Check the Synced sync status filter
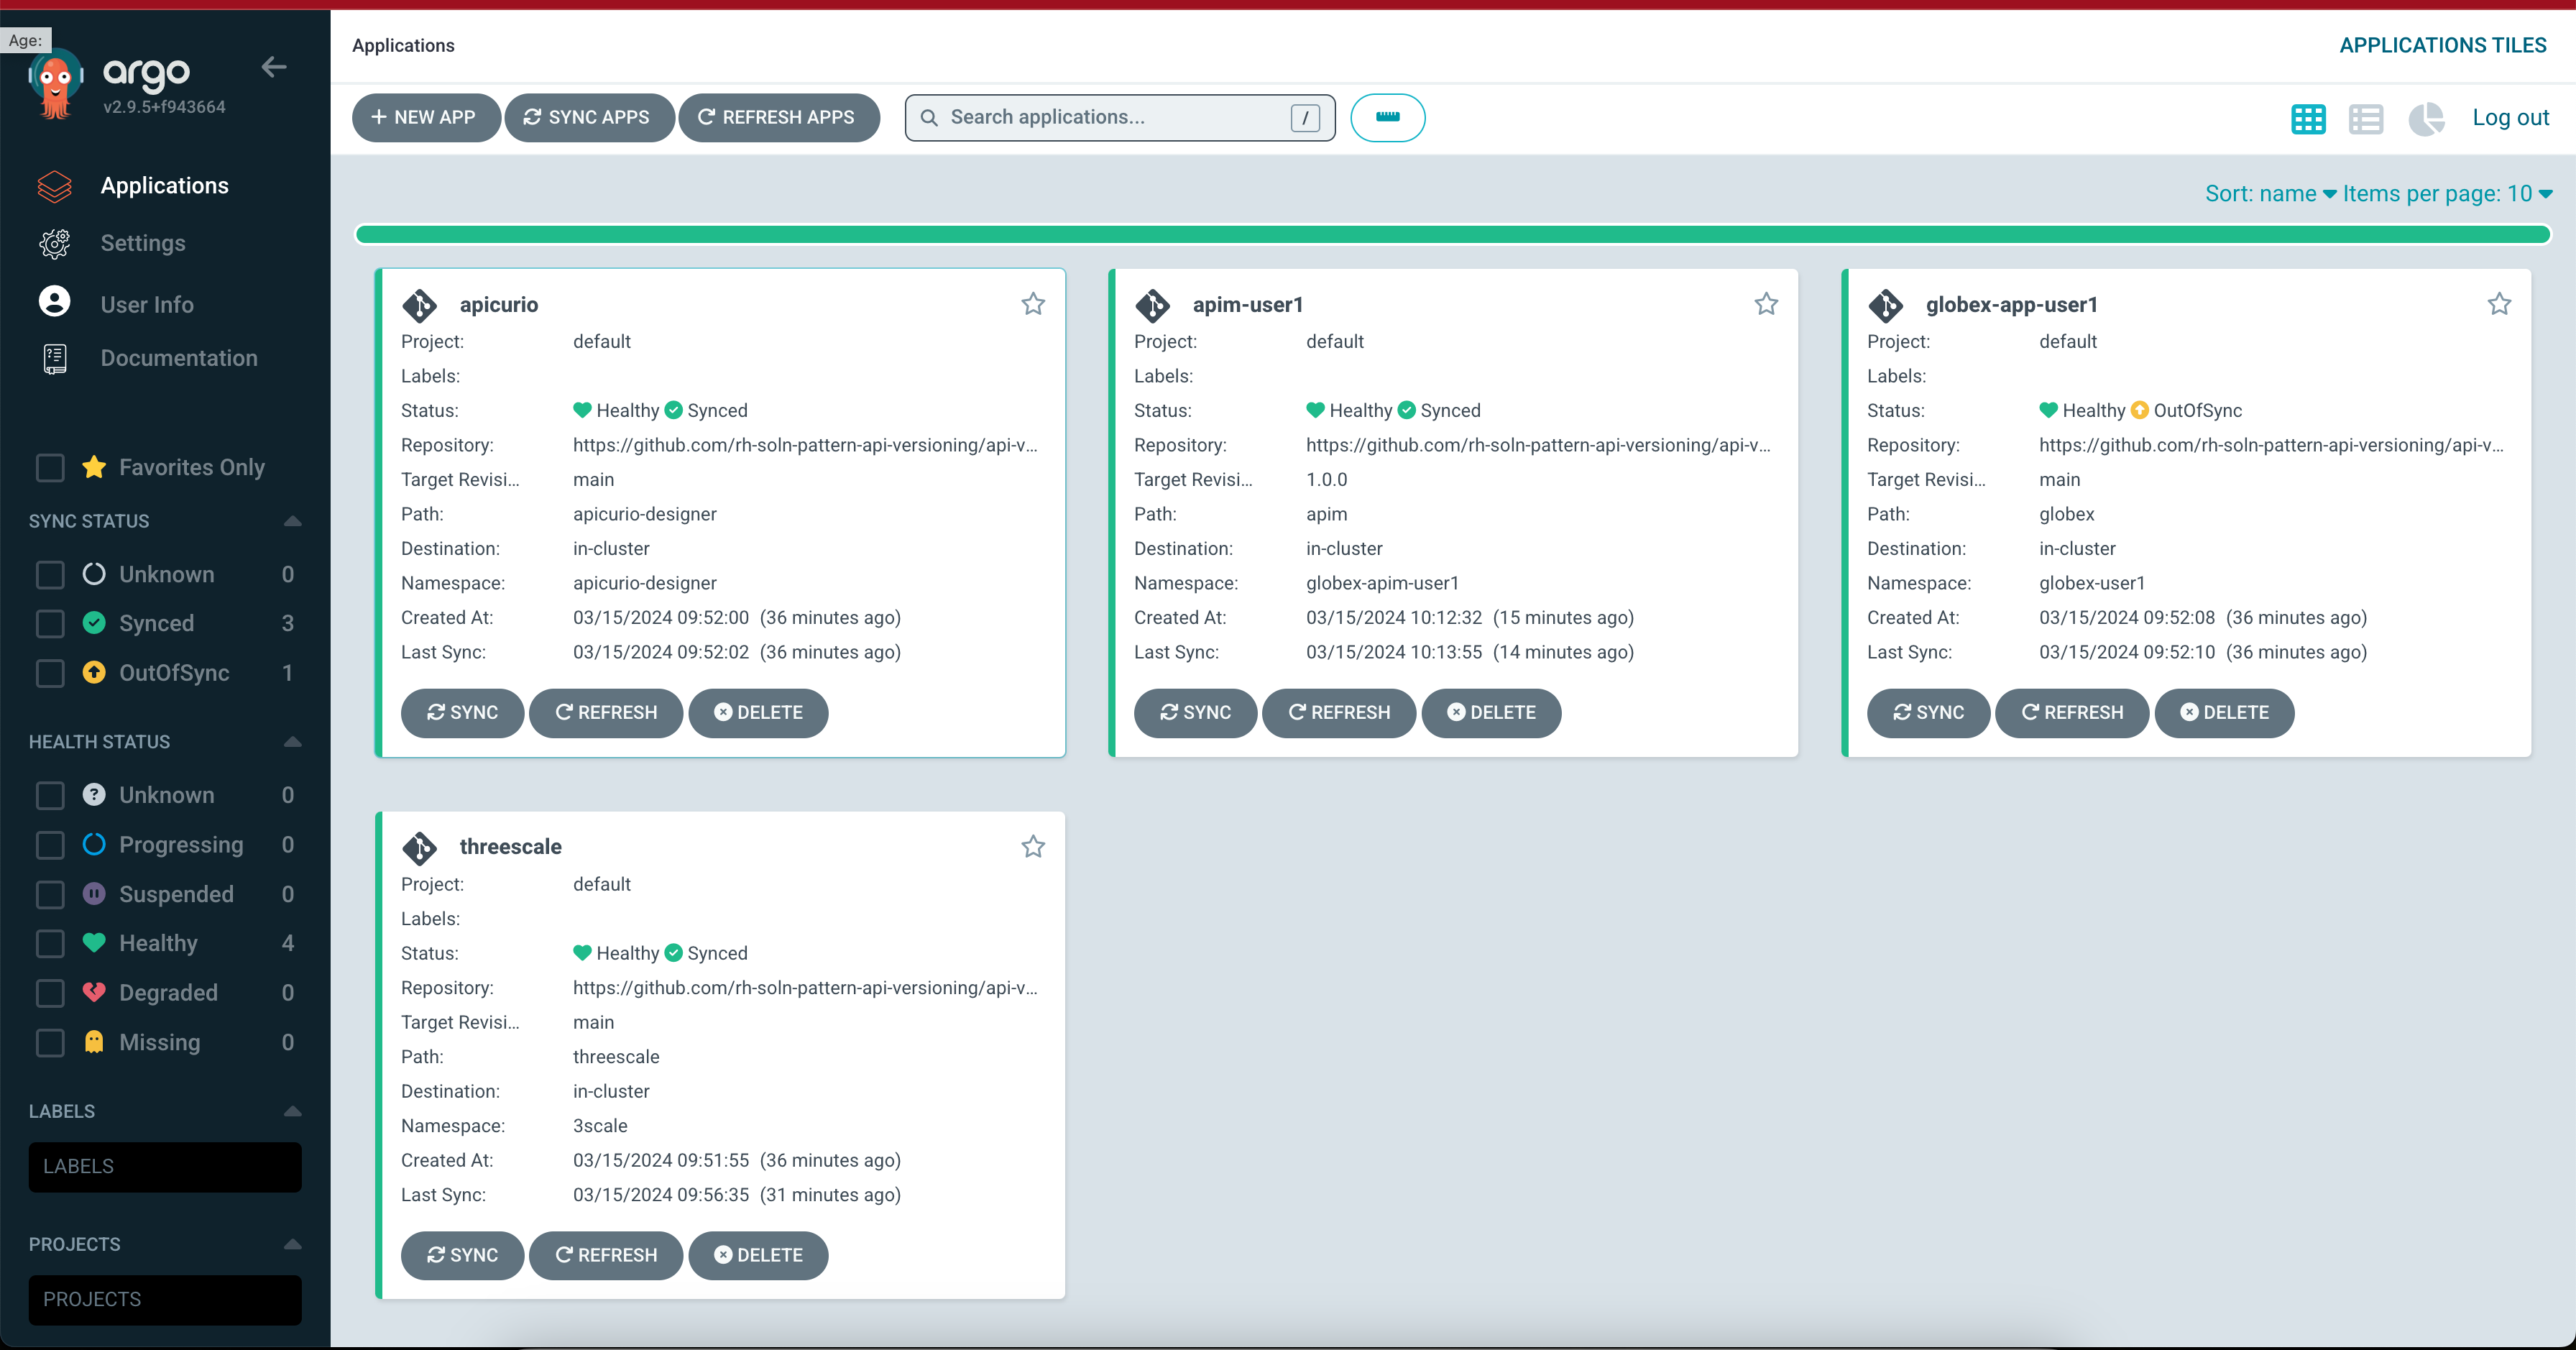This screenshot has height=1350, width=2576. tap(50, 624)
